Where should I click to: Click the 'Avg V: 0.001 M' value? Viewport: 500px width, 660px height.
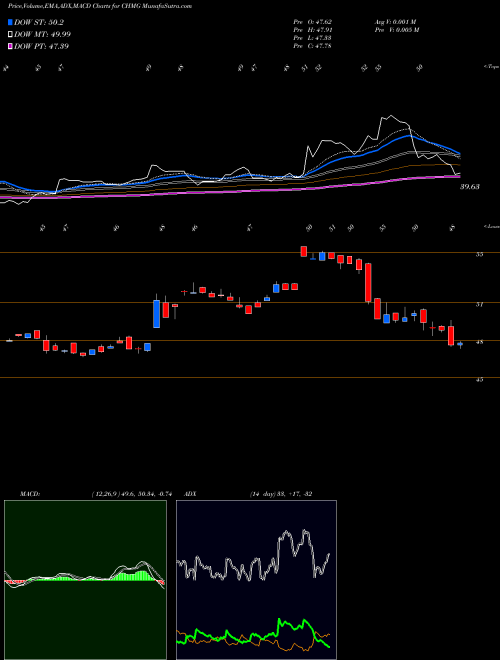click(x=396, y=22)
